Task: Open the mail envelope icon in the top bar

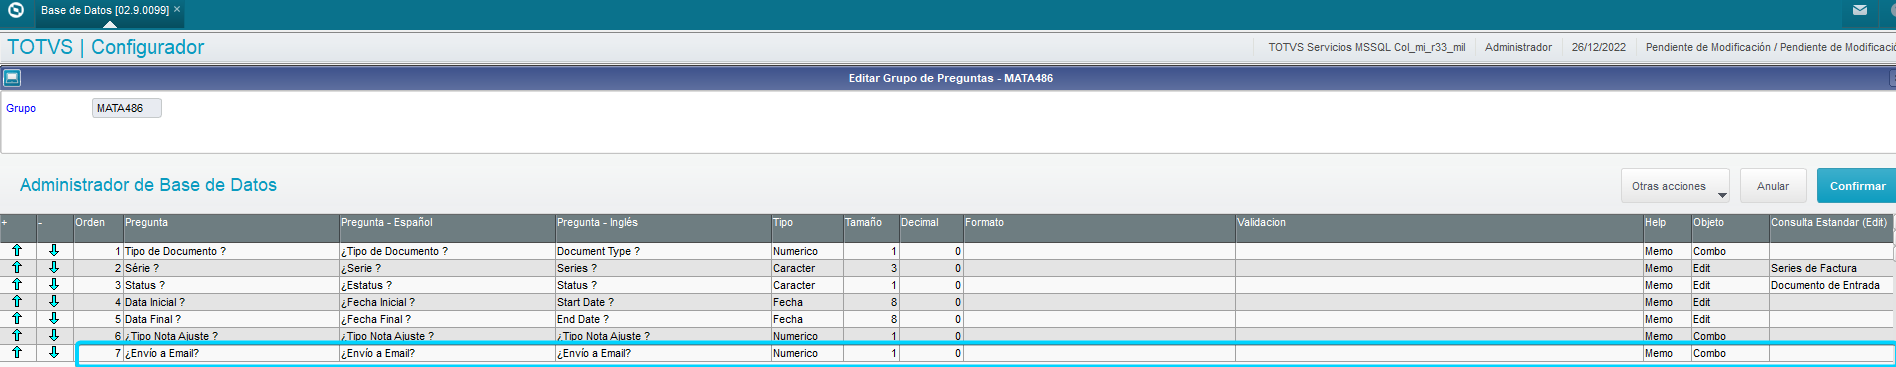Action: tap(1860, 10)
